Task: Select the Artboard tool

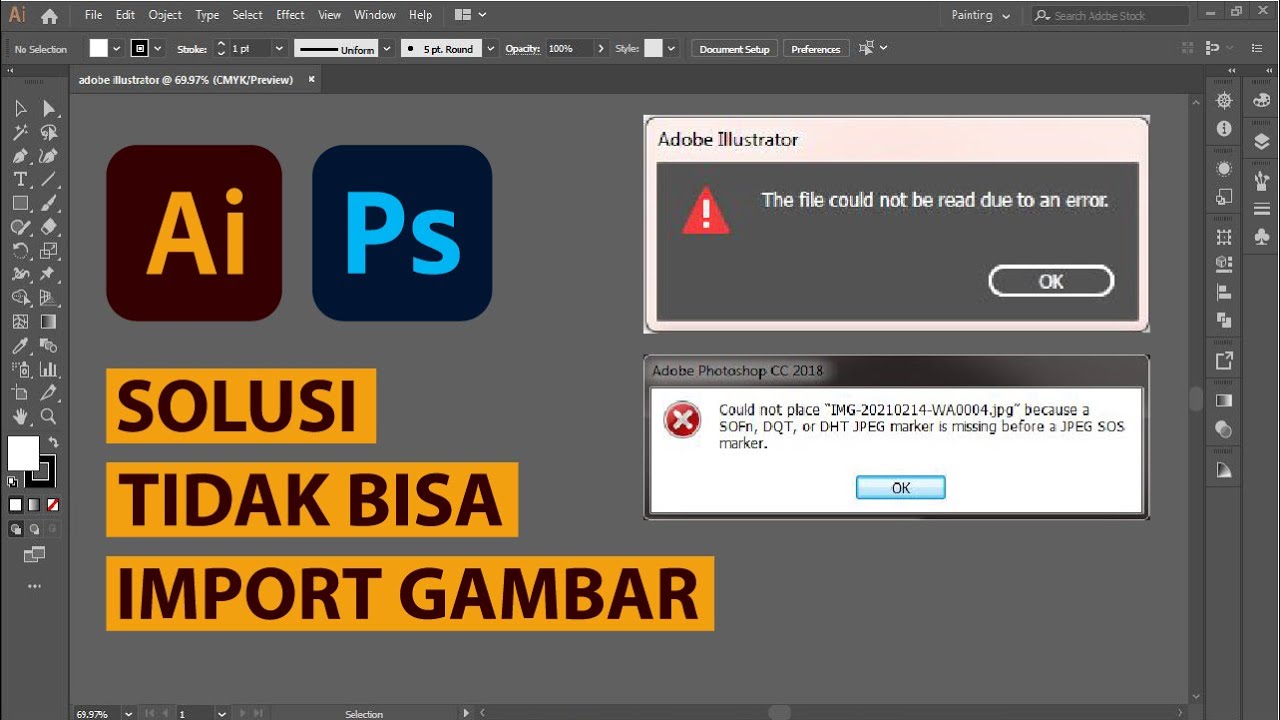Action: click(20, 393)
